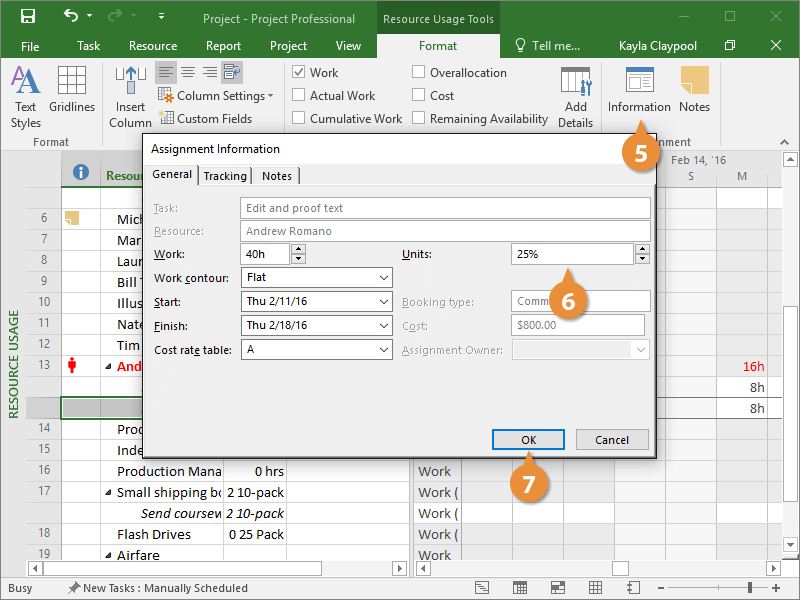The image size is (800, 600).
Task: Click the Undo arrow in title bar
Action: point(71,17)
